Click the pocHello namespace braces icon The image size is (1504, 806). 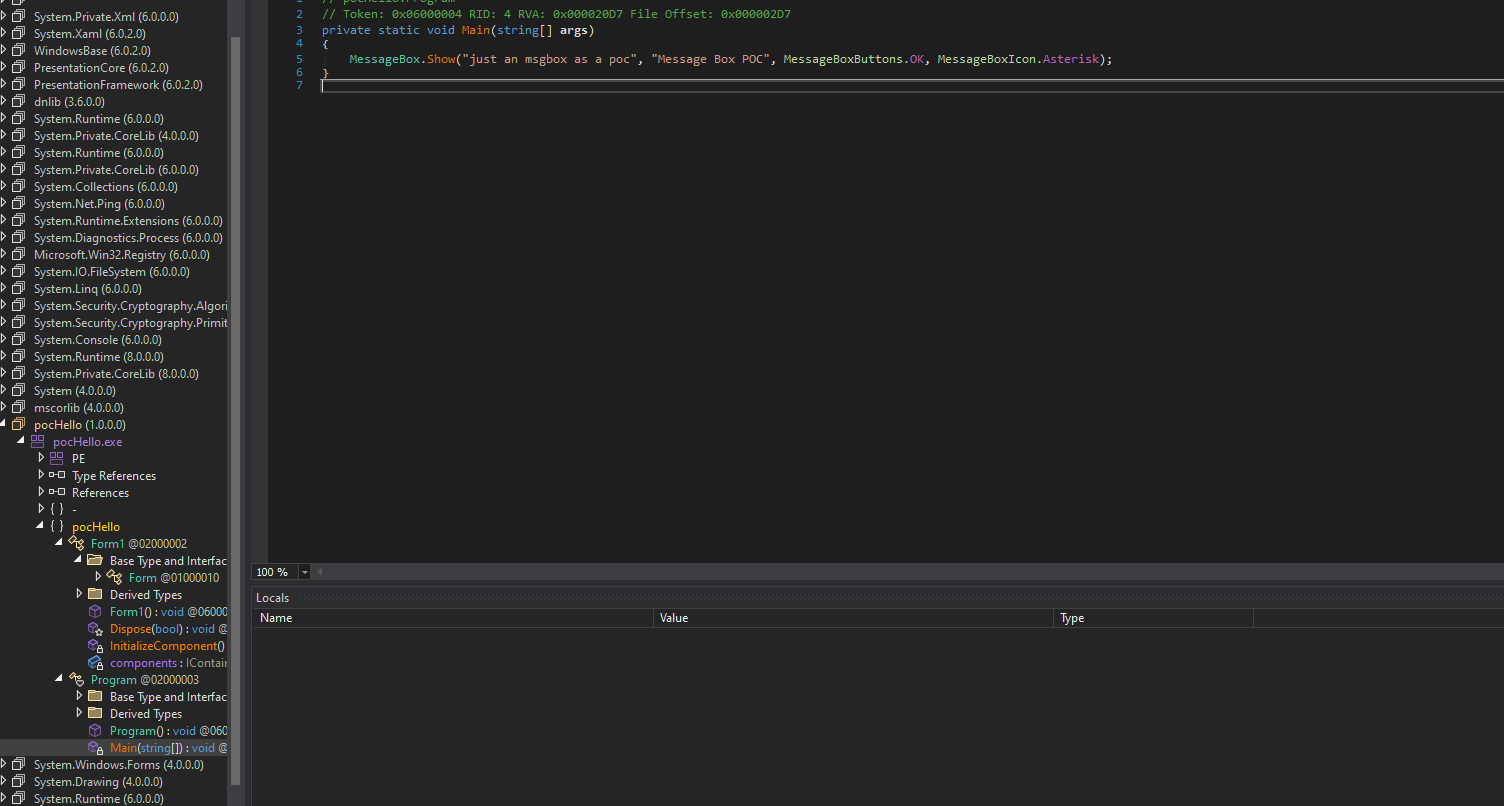click(57, 527)
